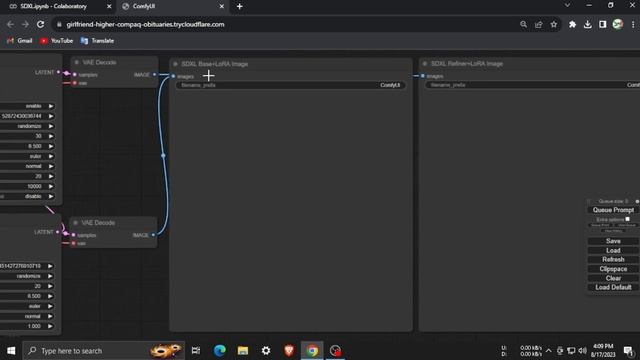This screenshot has height=360, width=640.
Task: Click the Load Default button
Action: (x=613, y=287)
